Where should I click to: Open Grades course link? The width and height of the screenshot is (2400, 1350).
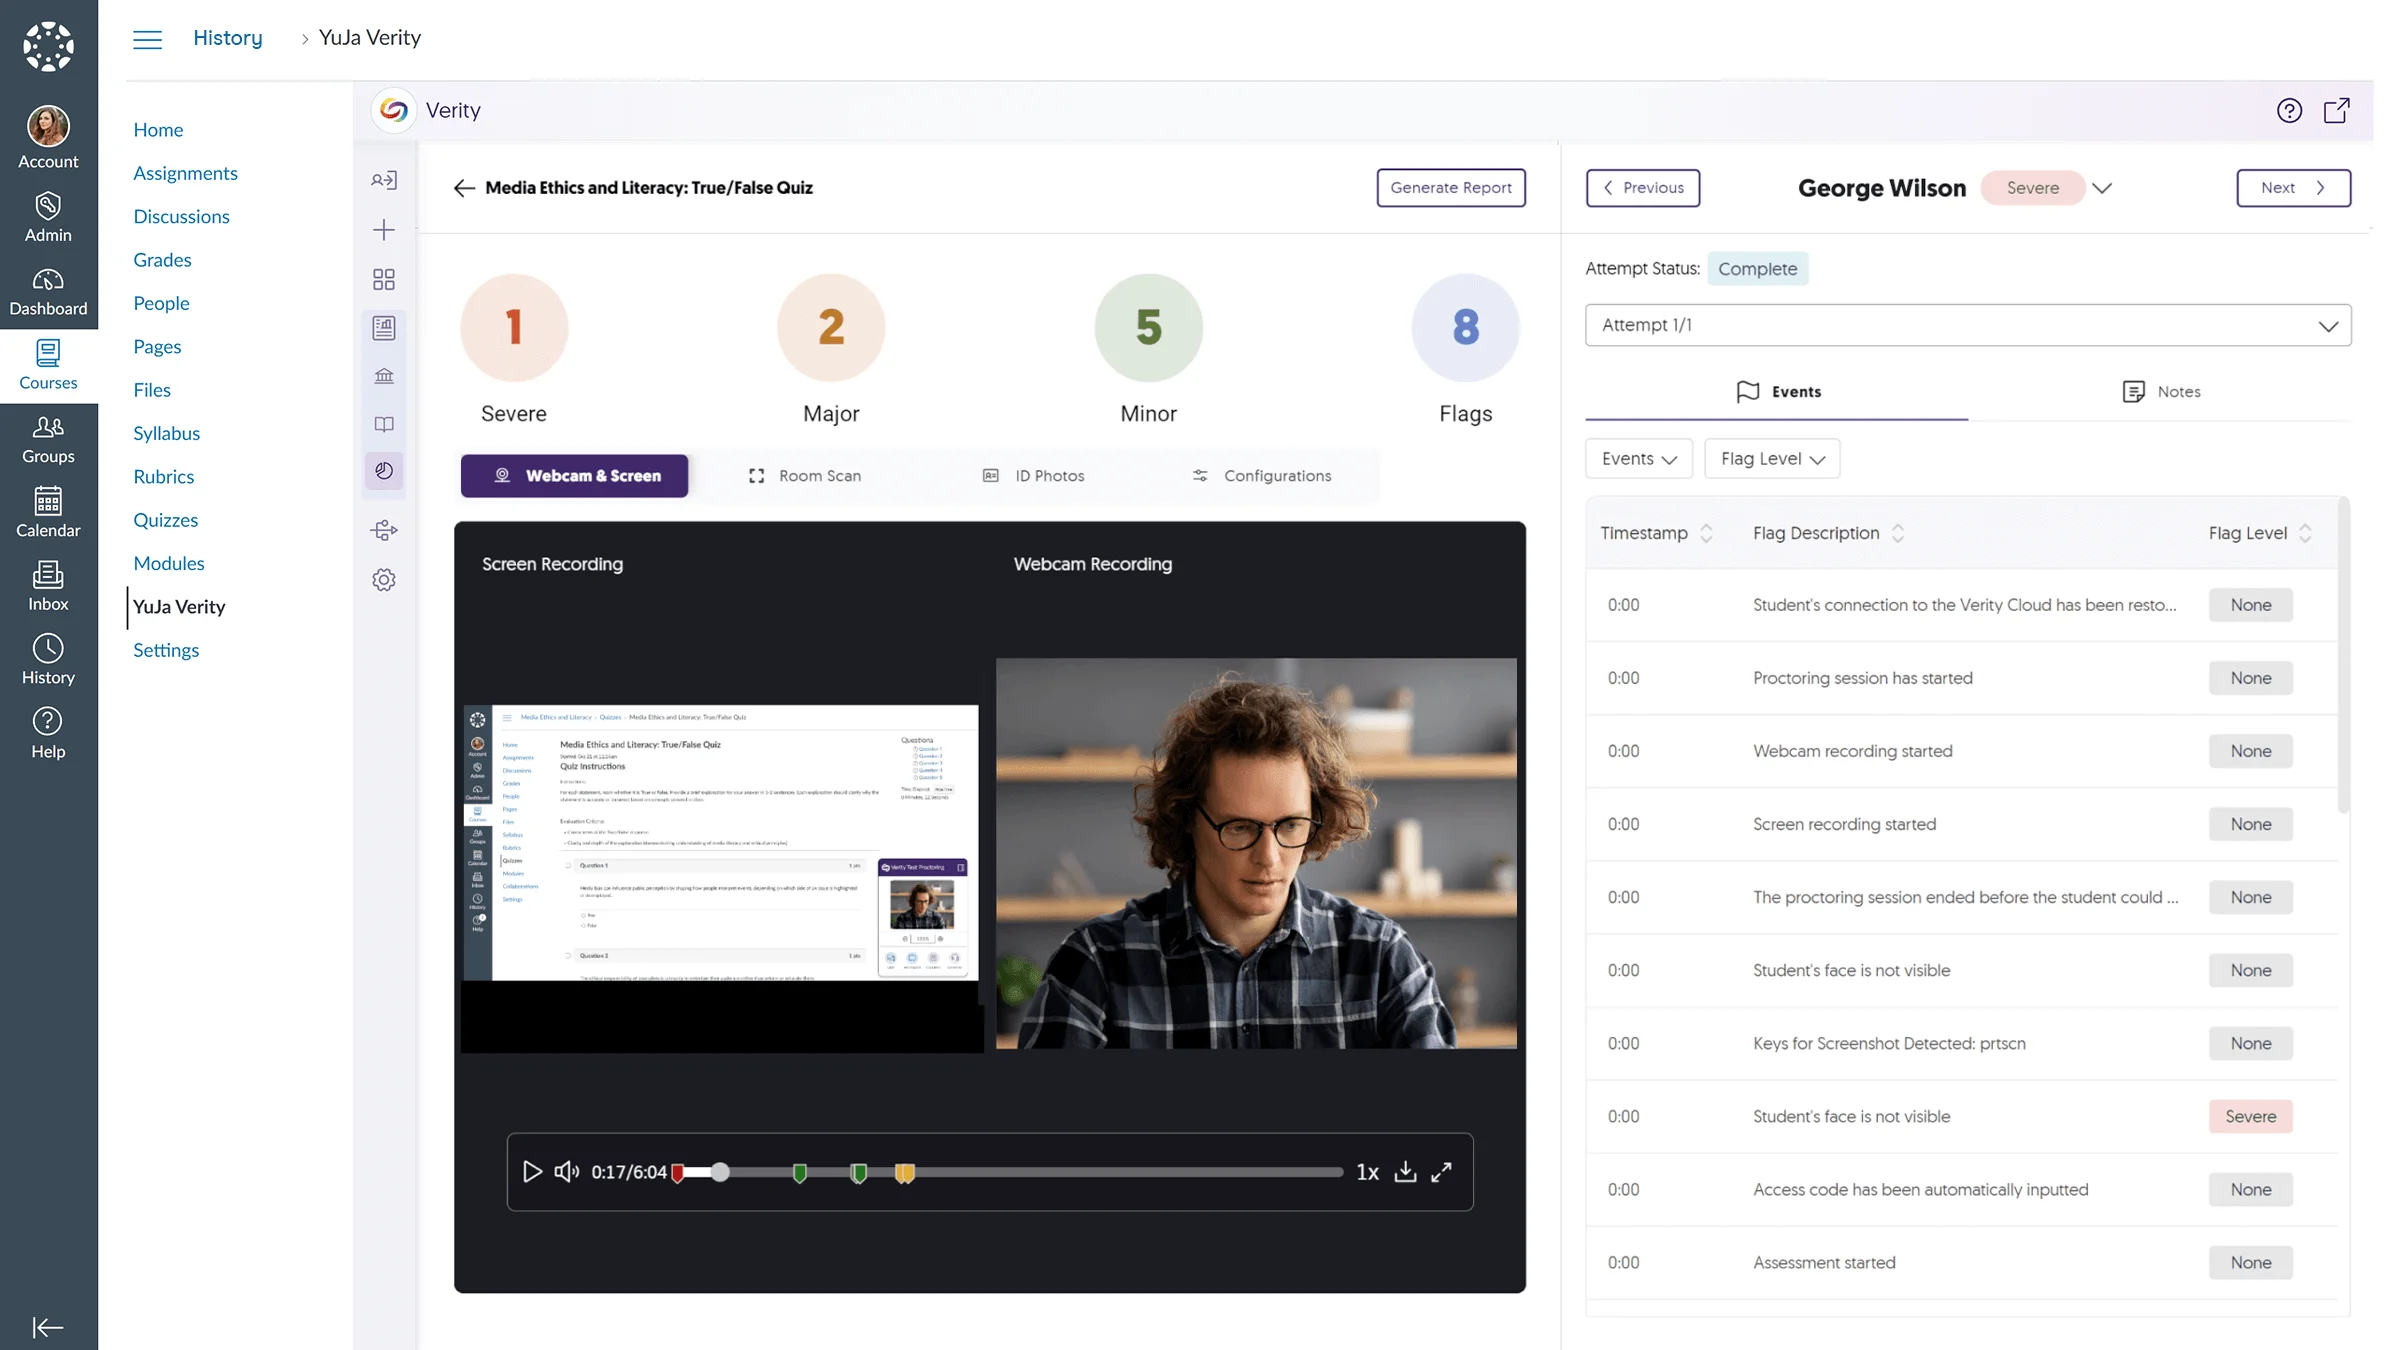point(162,260)
